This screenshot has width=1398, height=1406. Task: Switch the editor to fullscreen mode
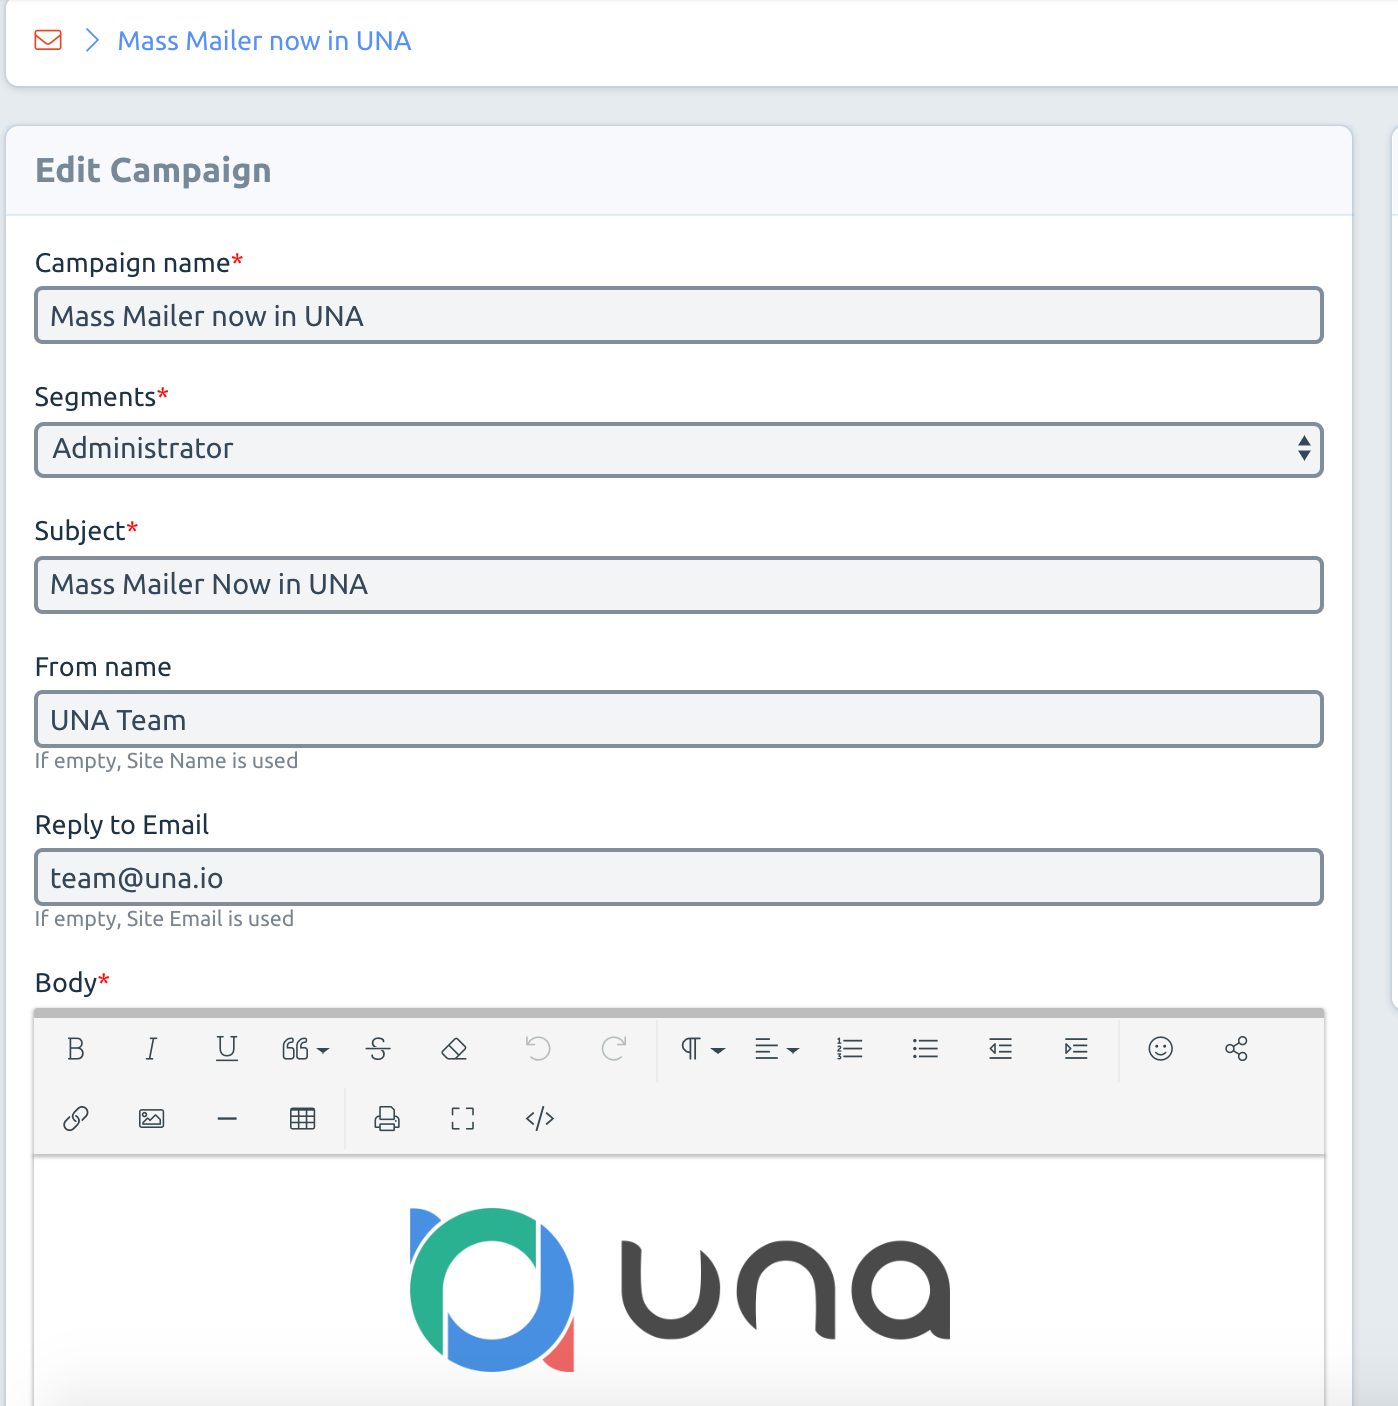pyautogui.click(x=462, y=1118)
